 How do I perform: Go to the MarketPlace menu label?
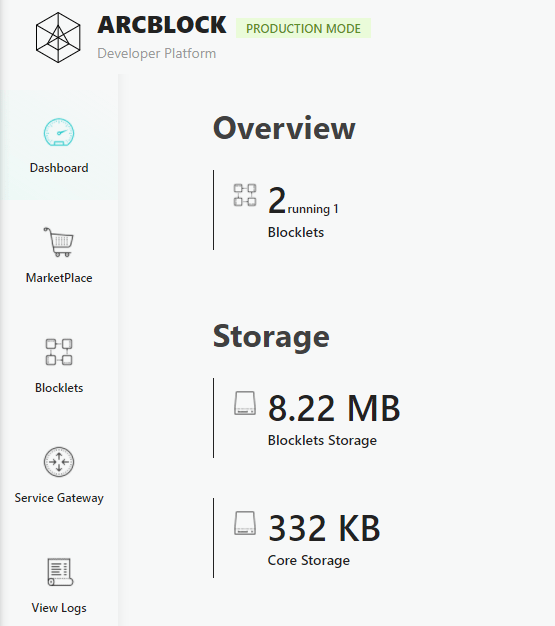(x=59, y=278)
